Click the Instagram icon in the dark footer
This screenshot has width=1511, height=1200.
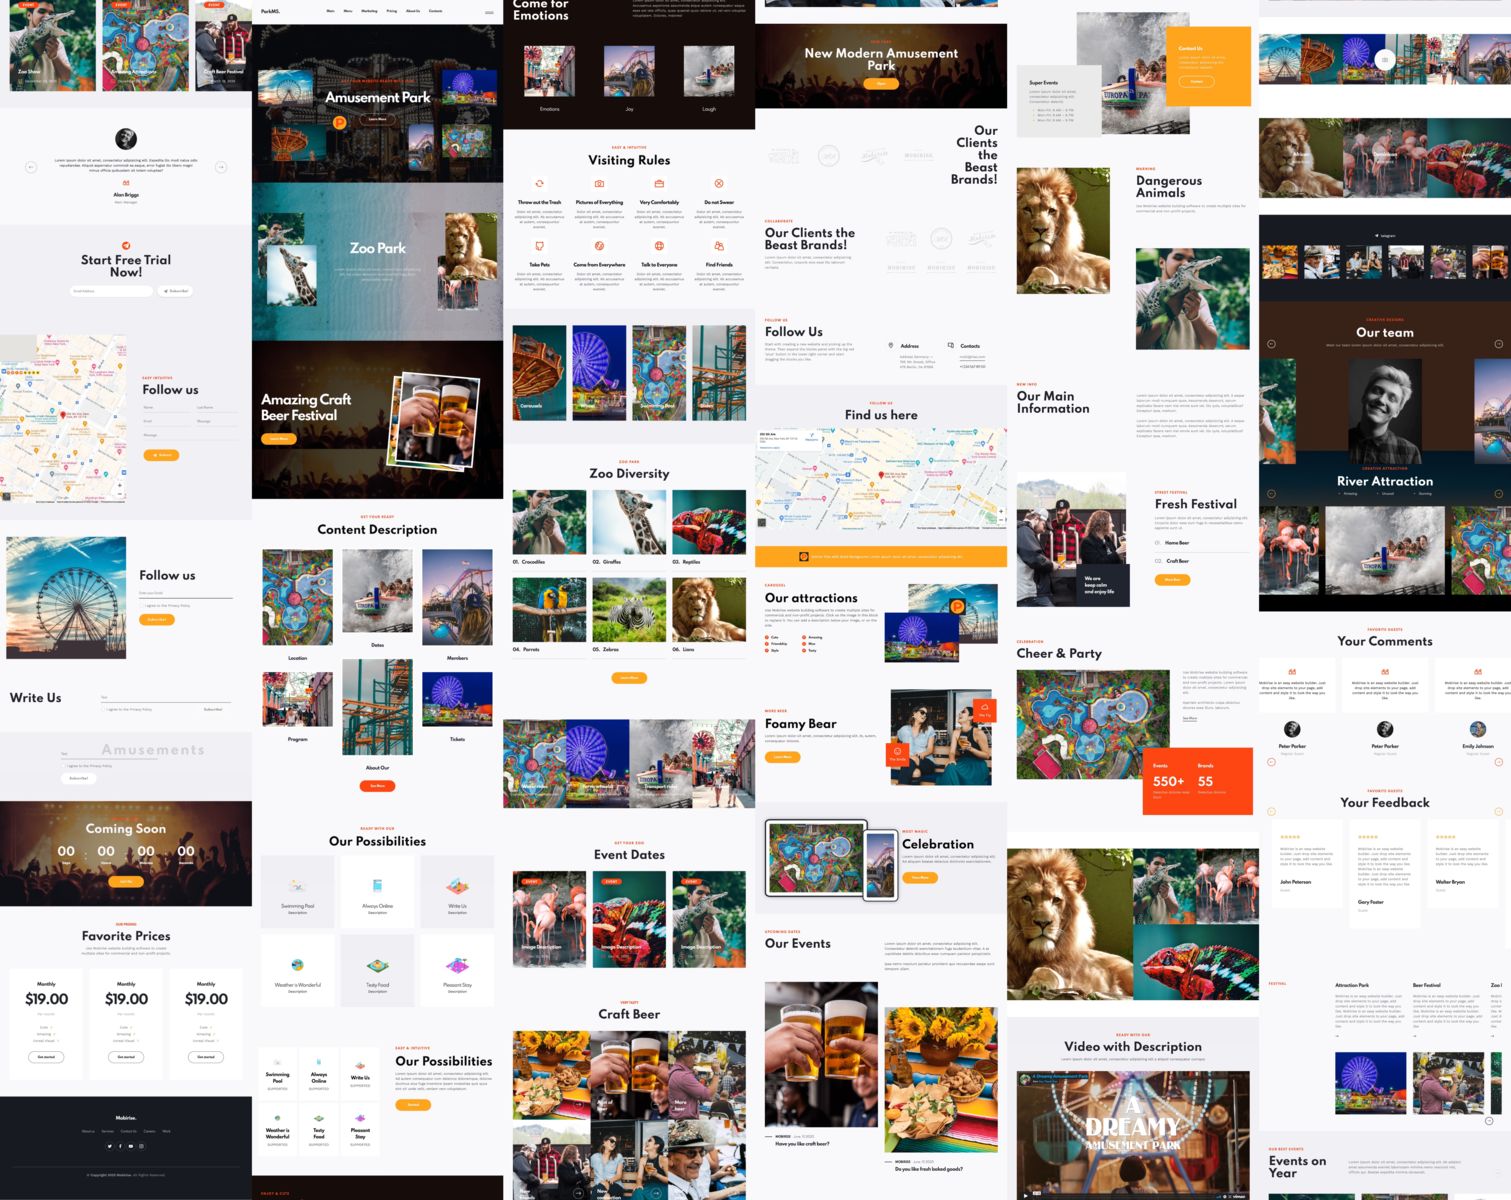tap(141, 1146)
